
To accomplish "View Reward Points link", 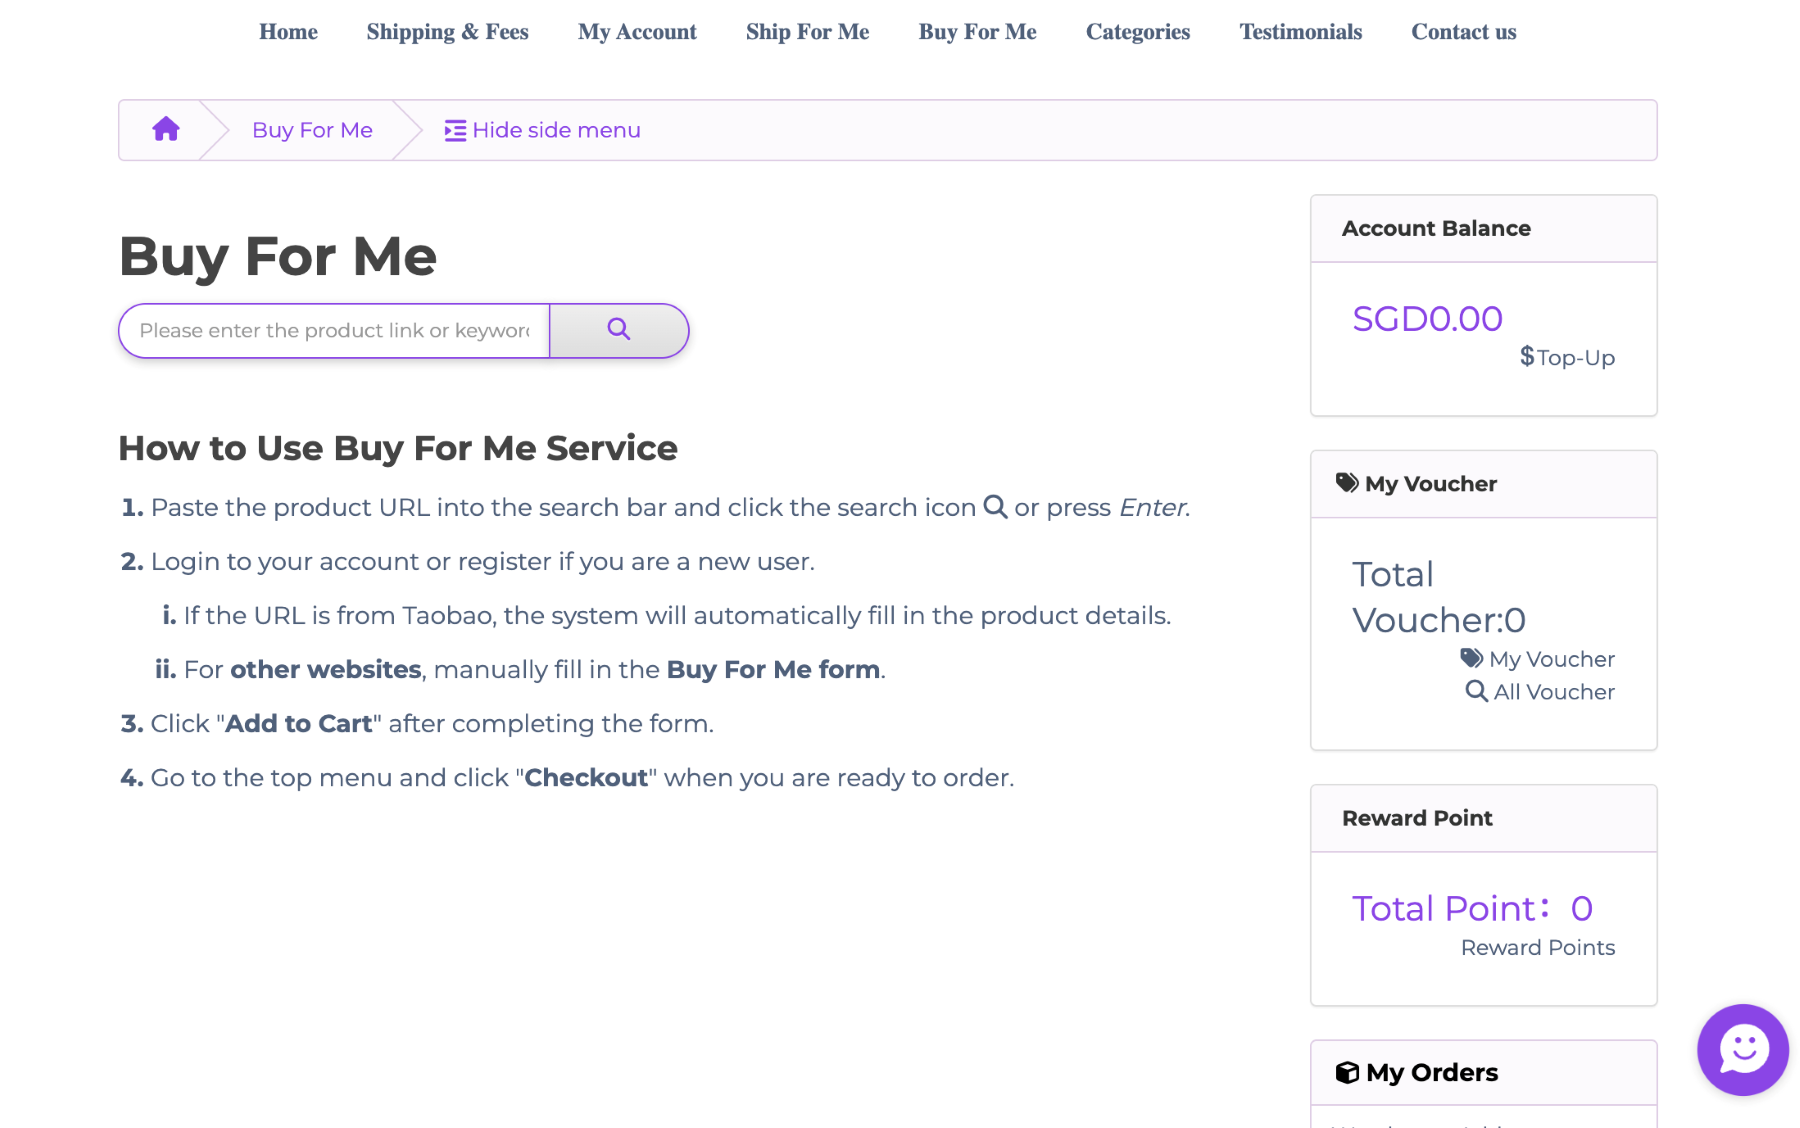I will pos(1537,947).
